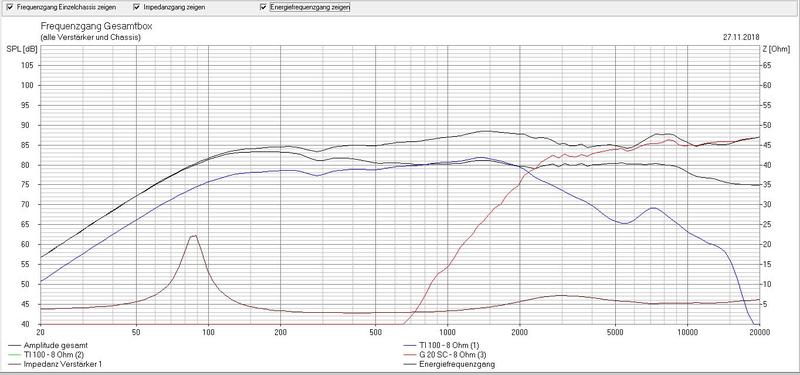Disable Energiefrequenzgang zeigen checkbox
Viewport: 800px width, 375px height.
(263, 8)
